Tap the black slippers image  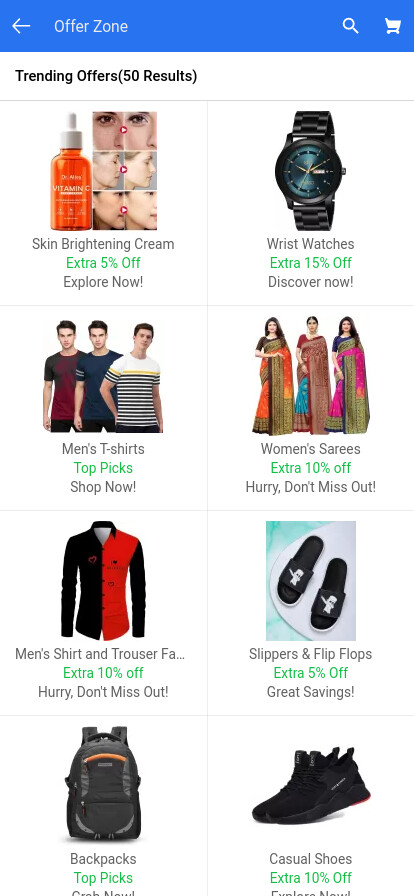point(310,581)
